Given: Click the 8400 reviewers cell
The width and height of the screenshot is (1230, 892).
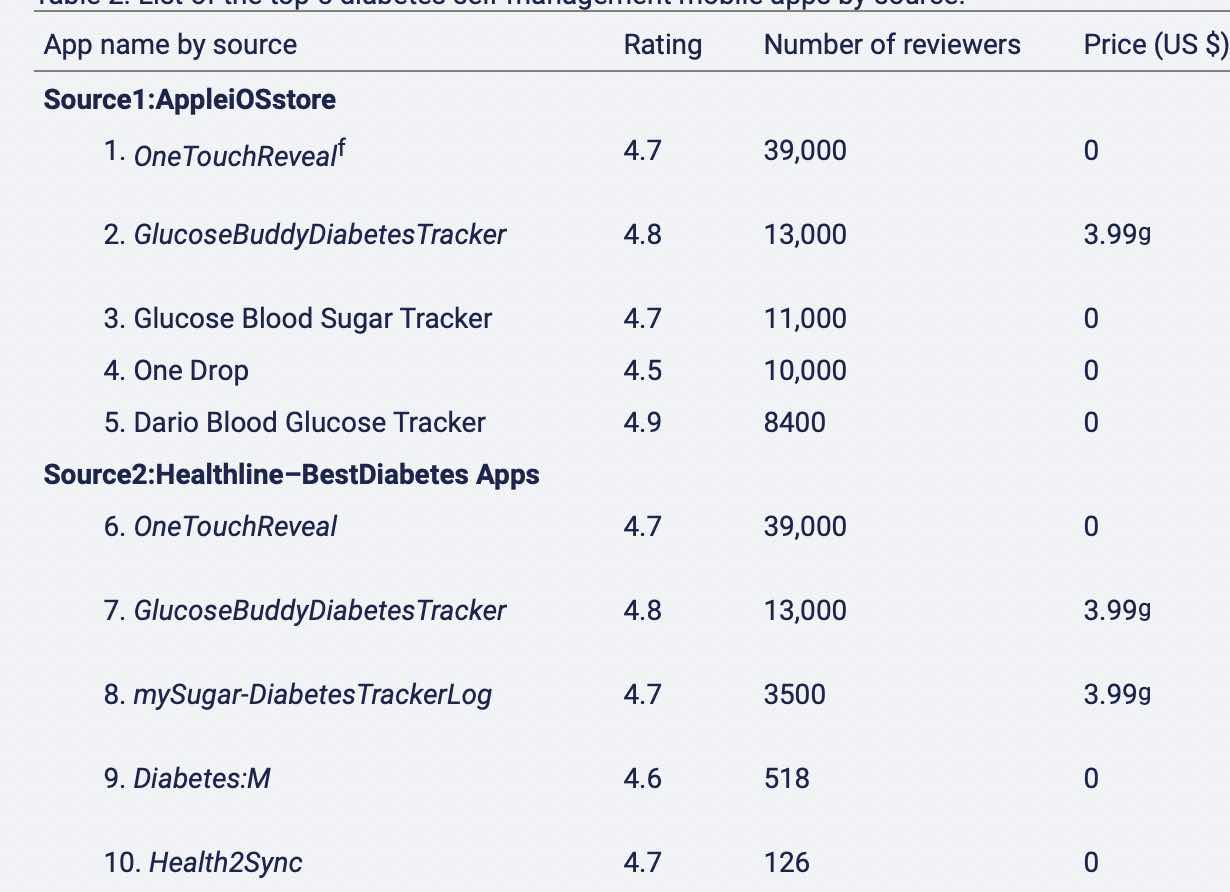Looking at the screenshot, I should pyautogui.click(x=794, y=422).
